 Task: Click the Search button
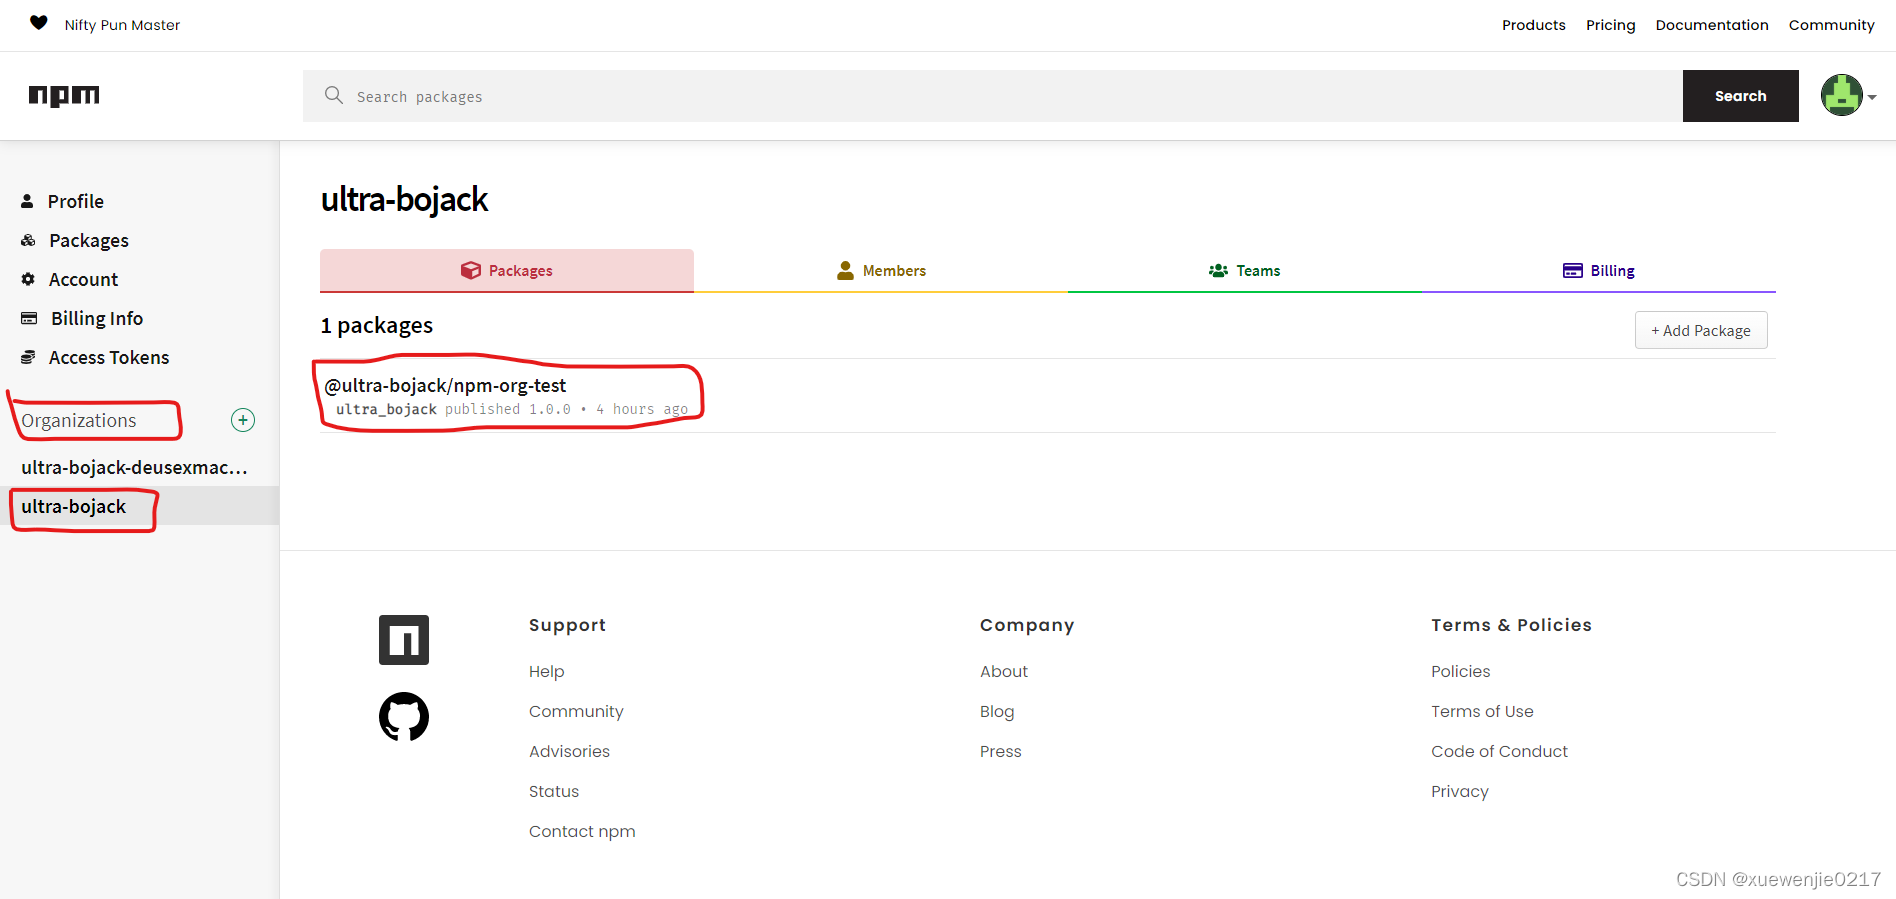pos(1740,96)
